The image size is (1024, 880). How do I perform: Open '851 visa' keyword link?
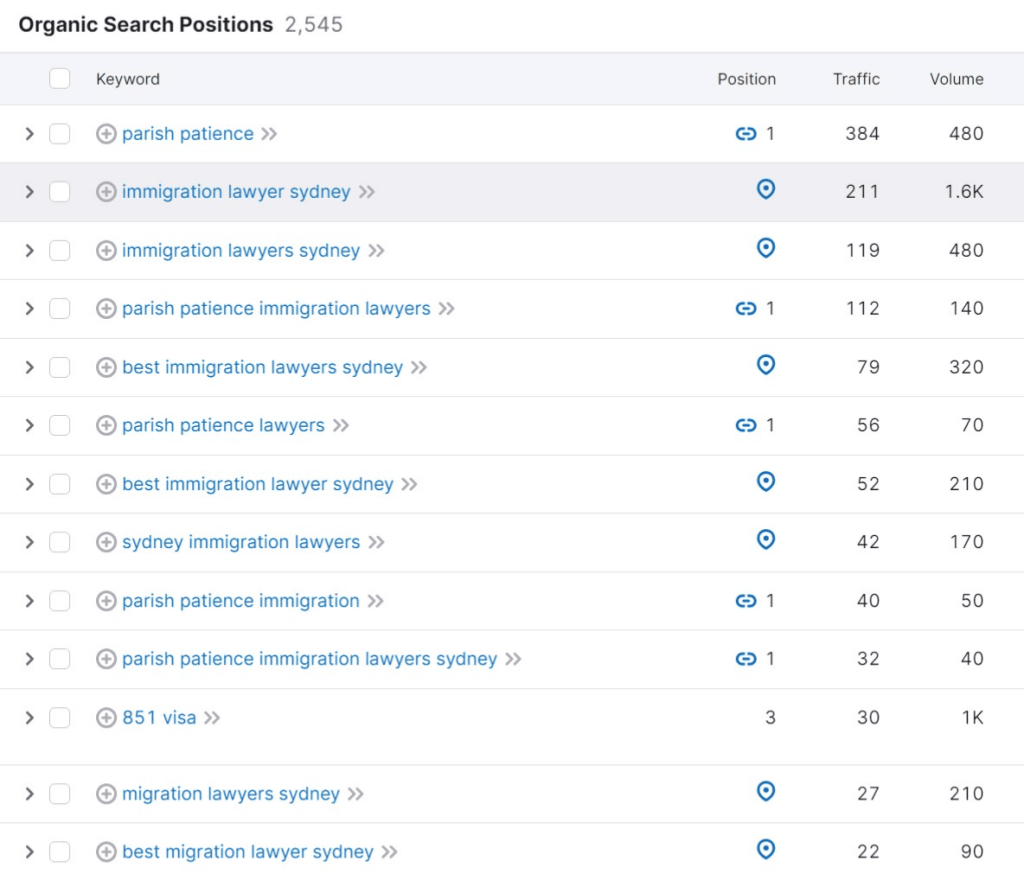(x=159, y=718)
